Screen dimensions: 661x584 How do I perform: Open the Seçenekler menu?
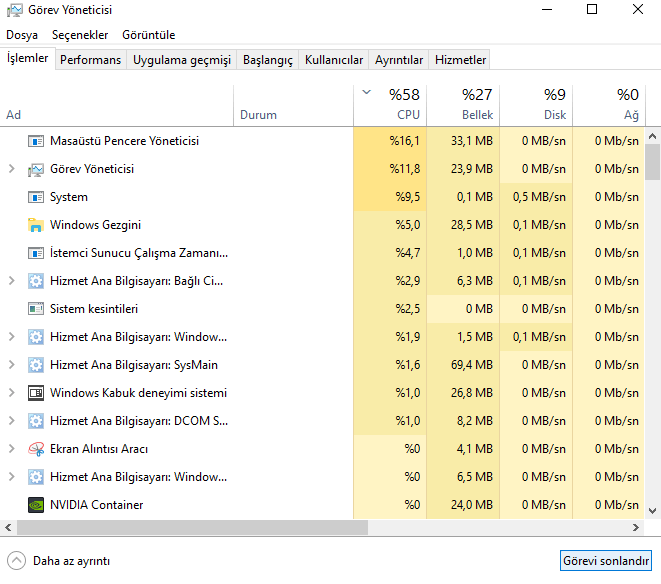(x=80, y=35)
